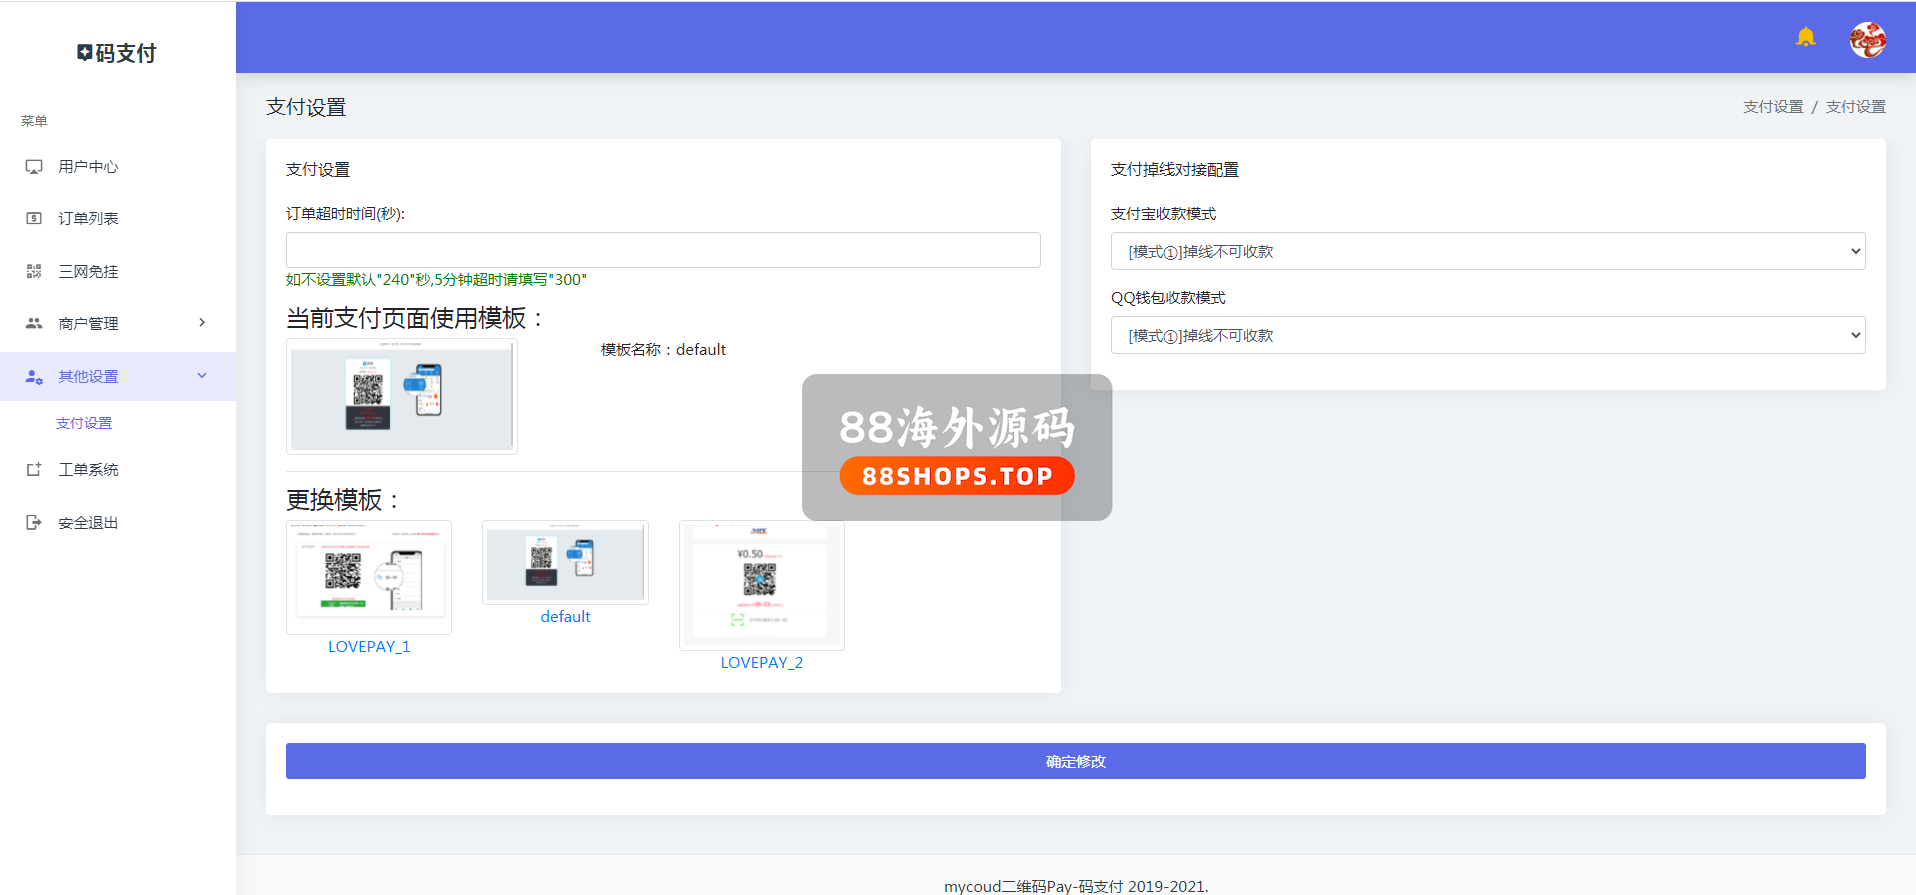This screenshot has height=895, width=1916.
Task: Click the 三网免挂 QR code icon
Action: point(34,271)
